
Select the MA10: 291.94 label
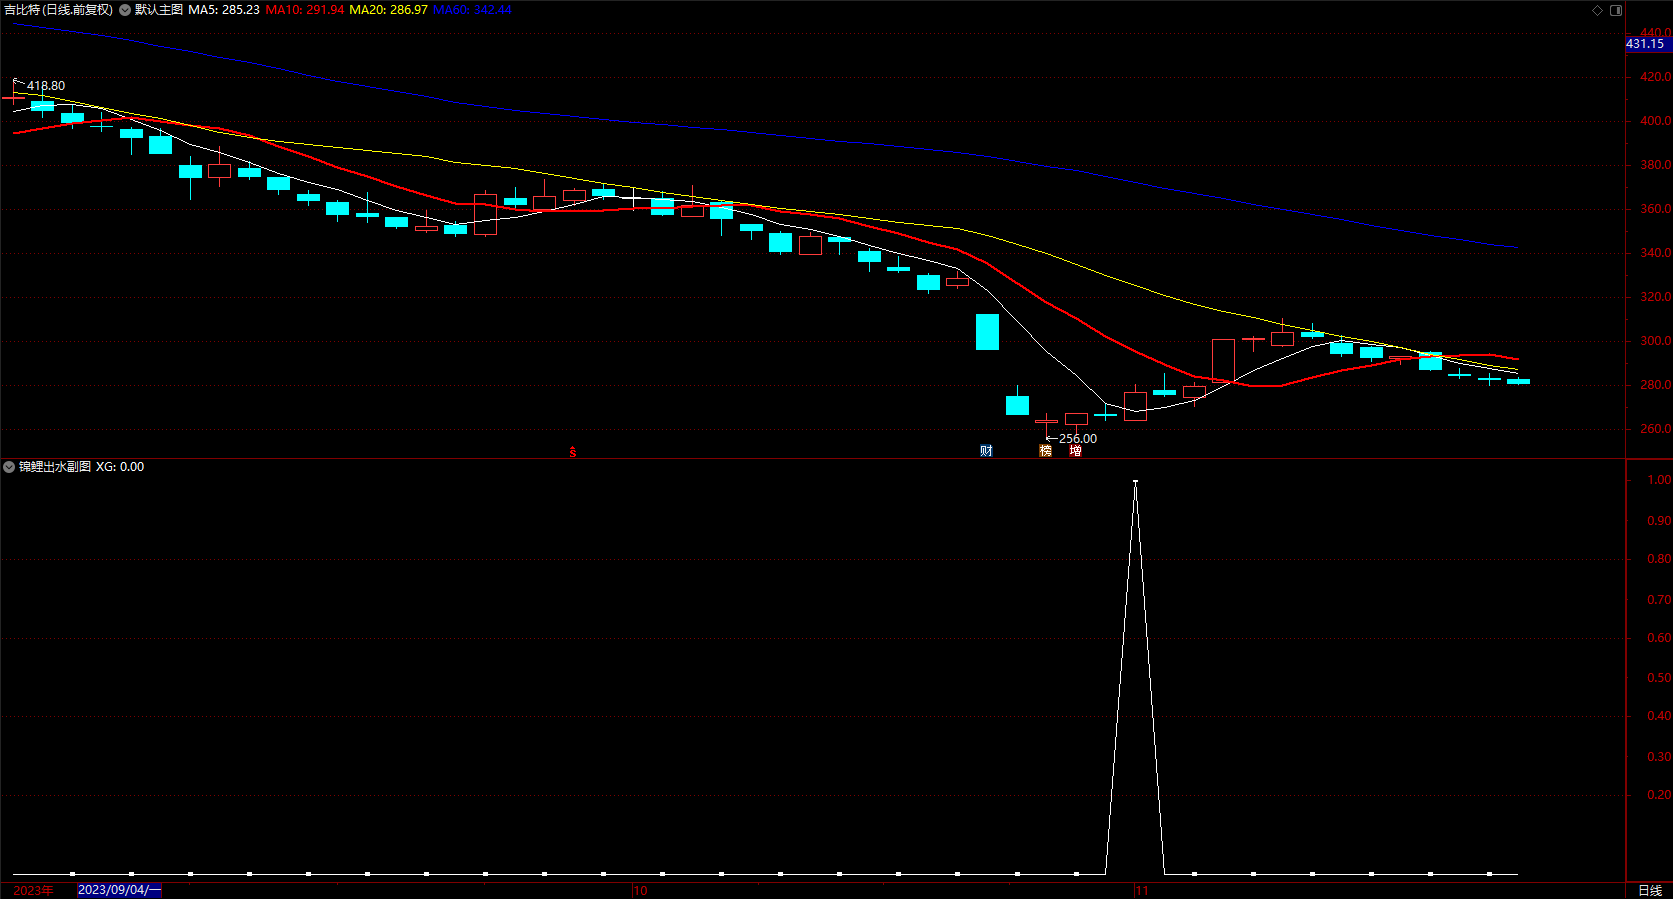[x=305, y=10]
